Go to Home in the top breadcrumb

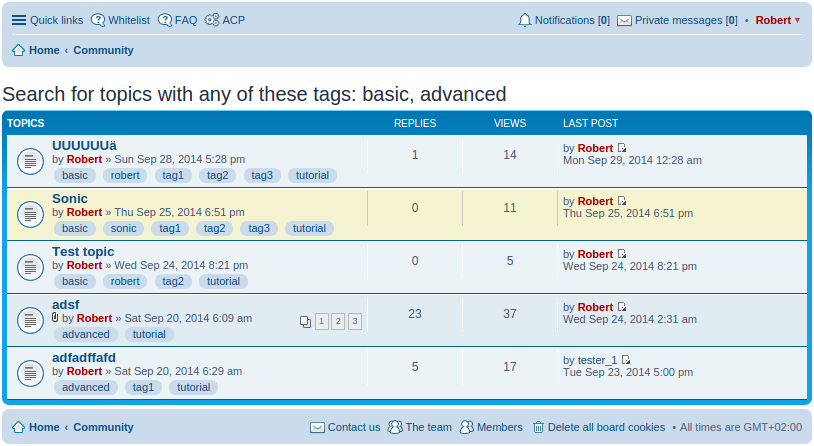coord(36,50)
